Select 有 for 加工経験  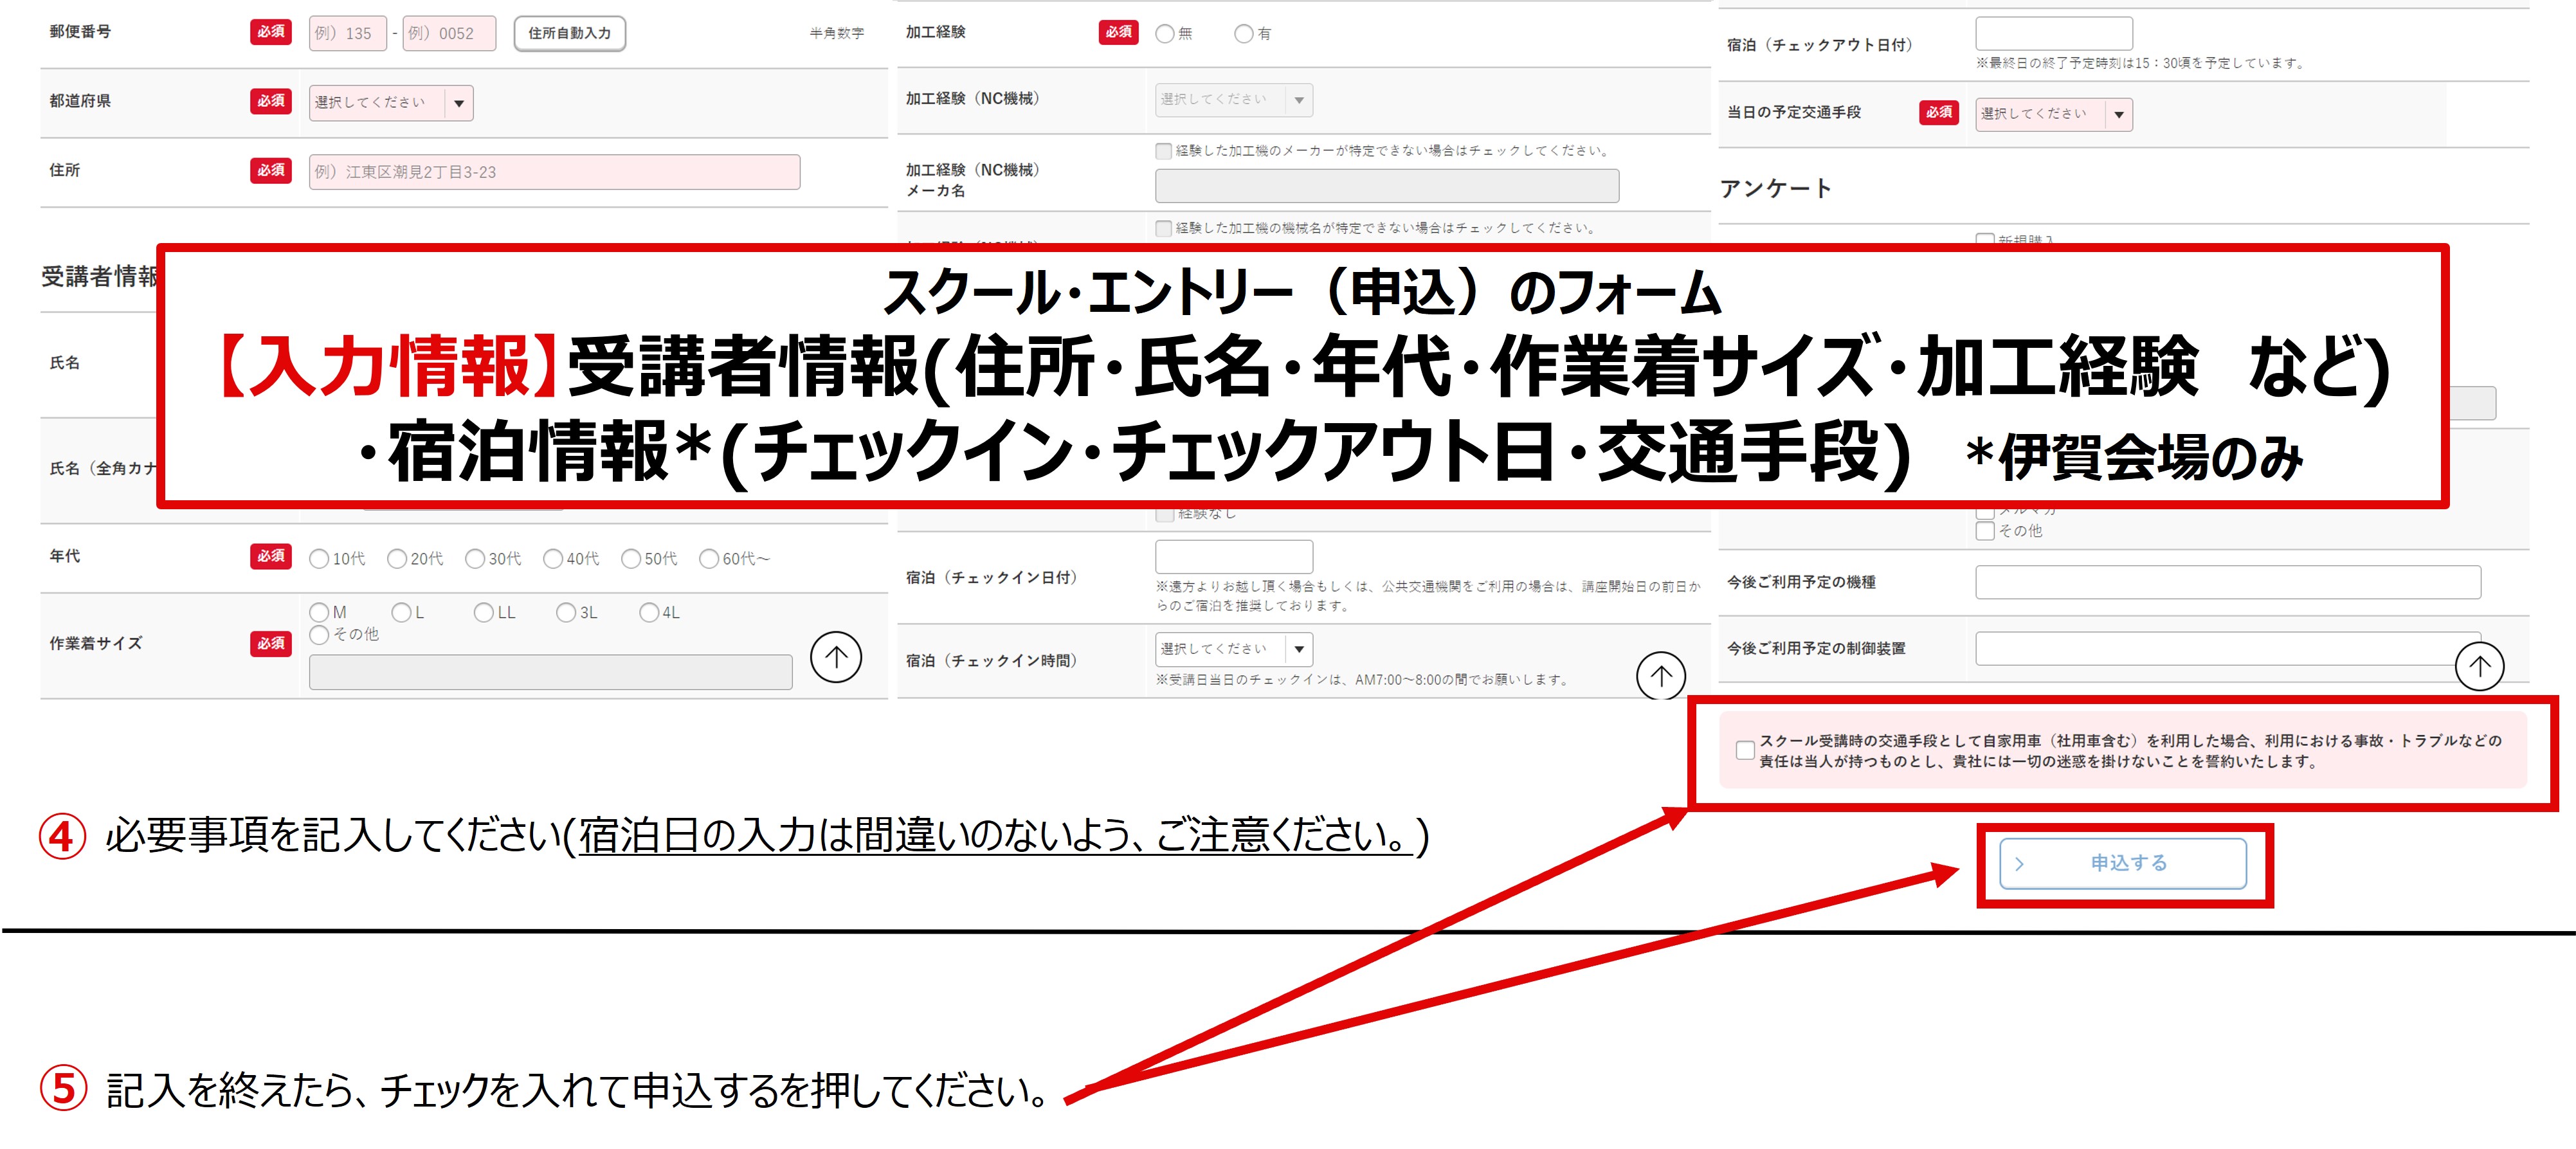pyautogui.click(x=1243, y=33)
